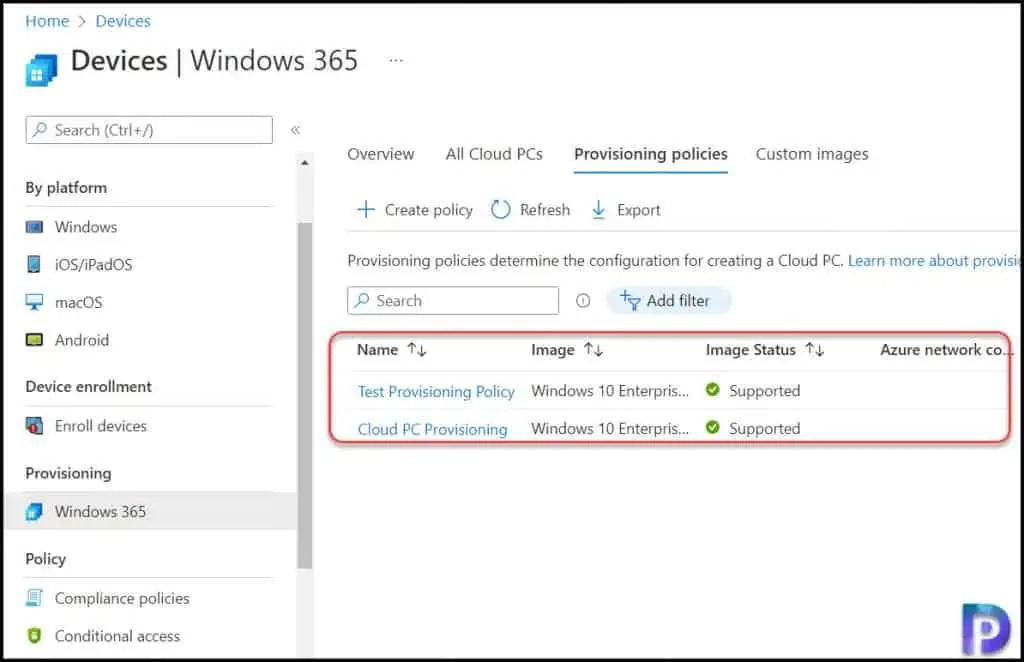Click the info icon beside policy search

coord(583,301)
